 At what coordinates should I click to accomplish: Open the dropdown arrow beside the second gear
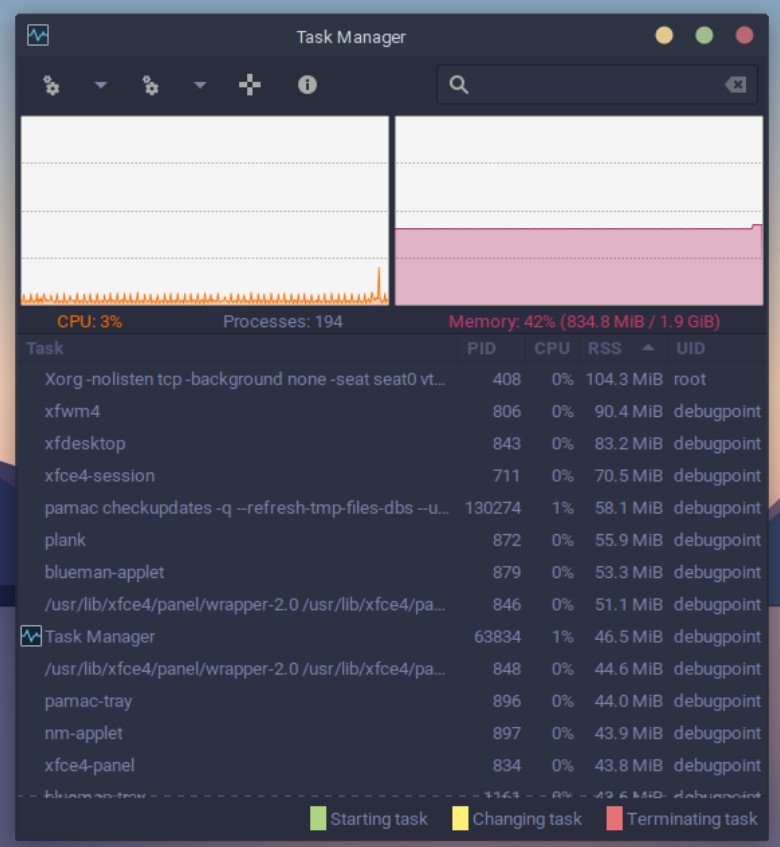point(200,85)
